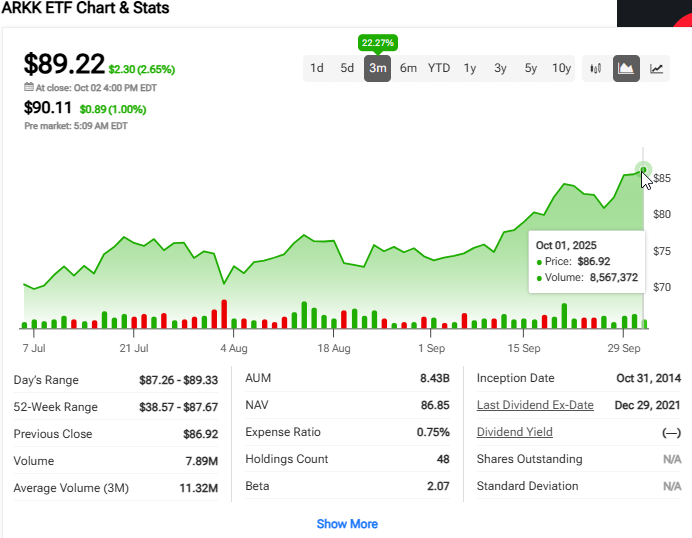Choose the 10y chart period

[561, 68]
